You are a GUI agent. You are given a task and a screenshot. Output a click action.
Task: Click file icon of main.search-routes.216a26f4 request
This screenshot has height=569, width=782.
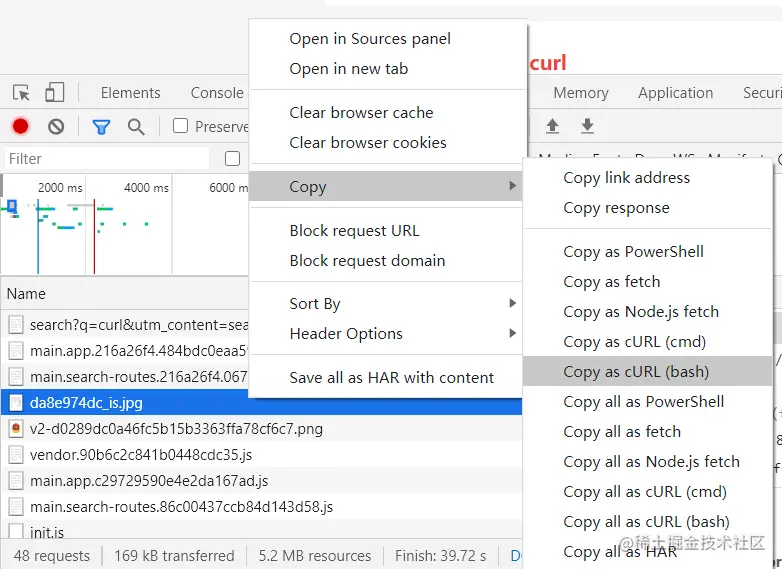click(16, 377)
